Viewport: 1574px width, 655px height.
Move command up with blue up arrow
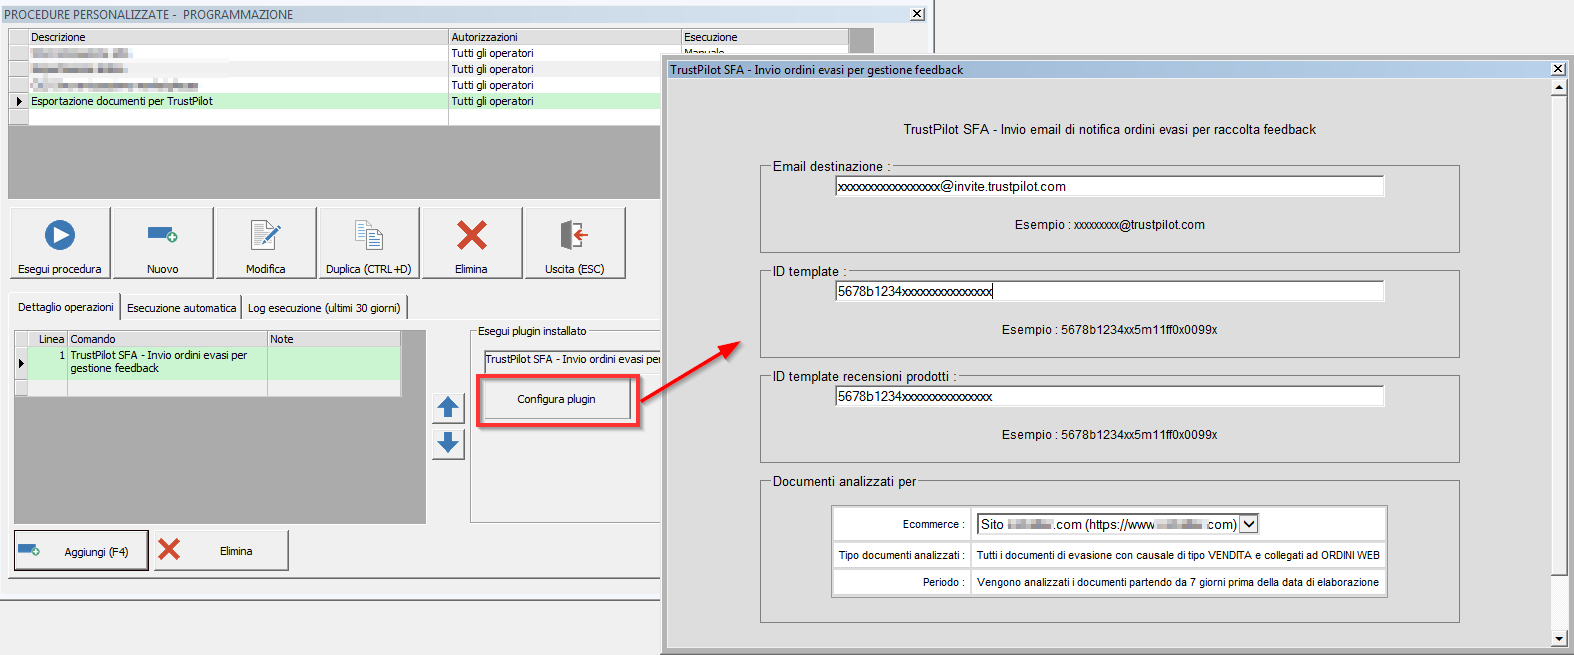[448, 407]
